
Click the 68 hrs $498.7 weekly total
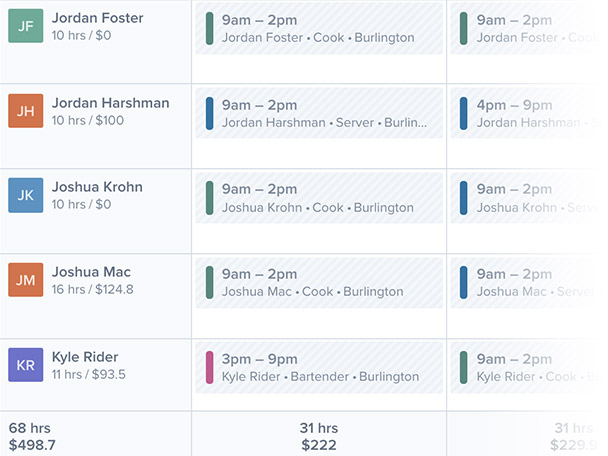pyautogui.click(x=32, y=436)
